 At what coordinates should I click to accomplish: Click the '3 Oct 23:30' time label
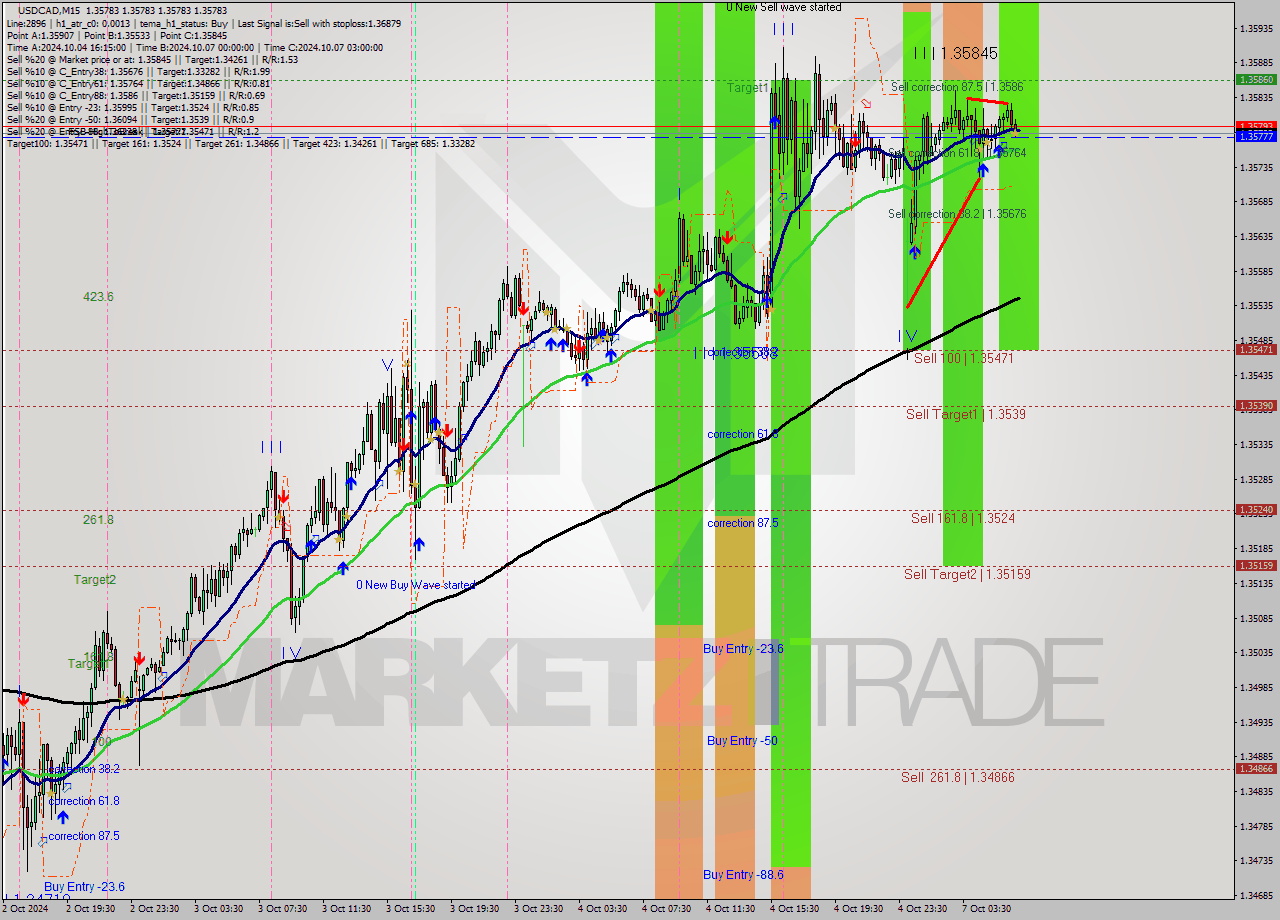point(541,909)
